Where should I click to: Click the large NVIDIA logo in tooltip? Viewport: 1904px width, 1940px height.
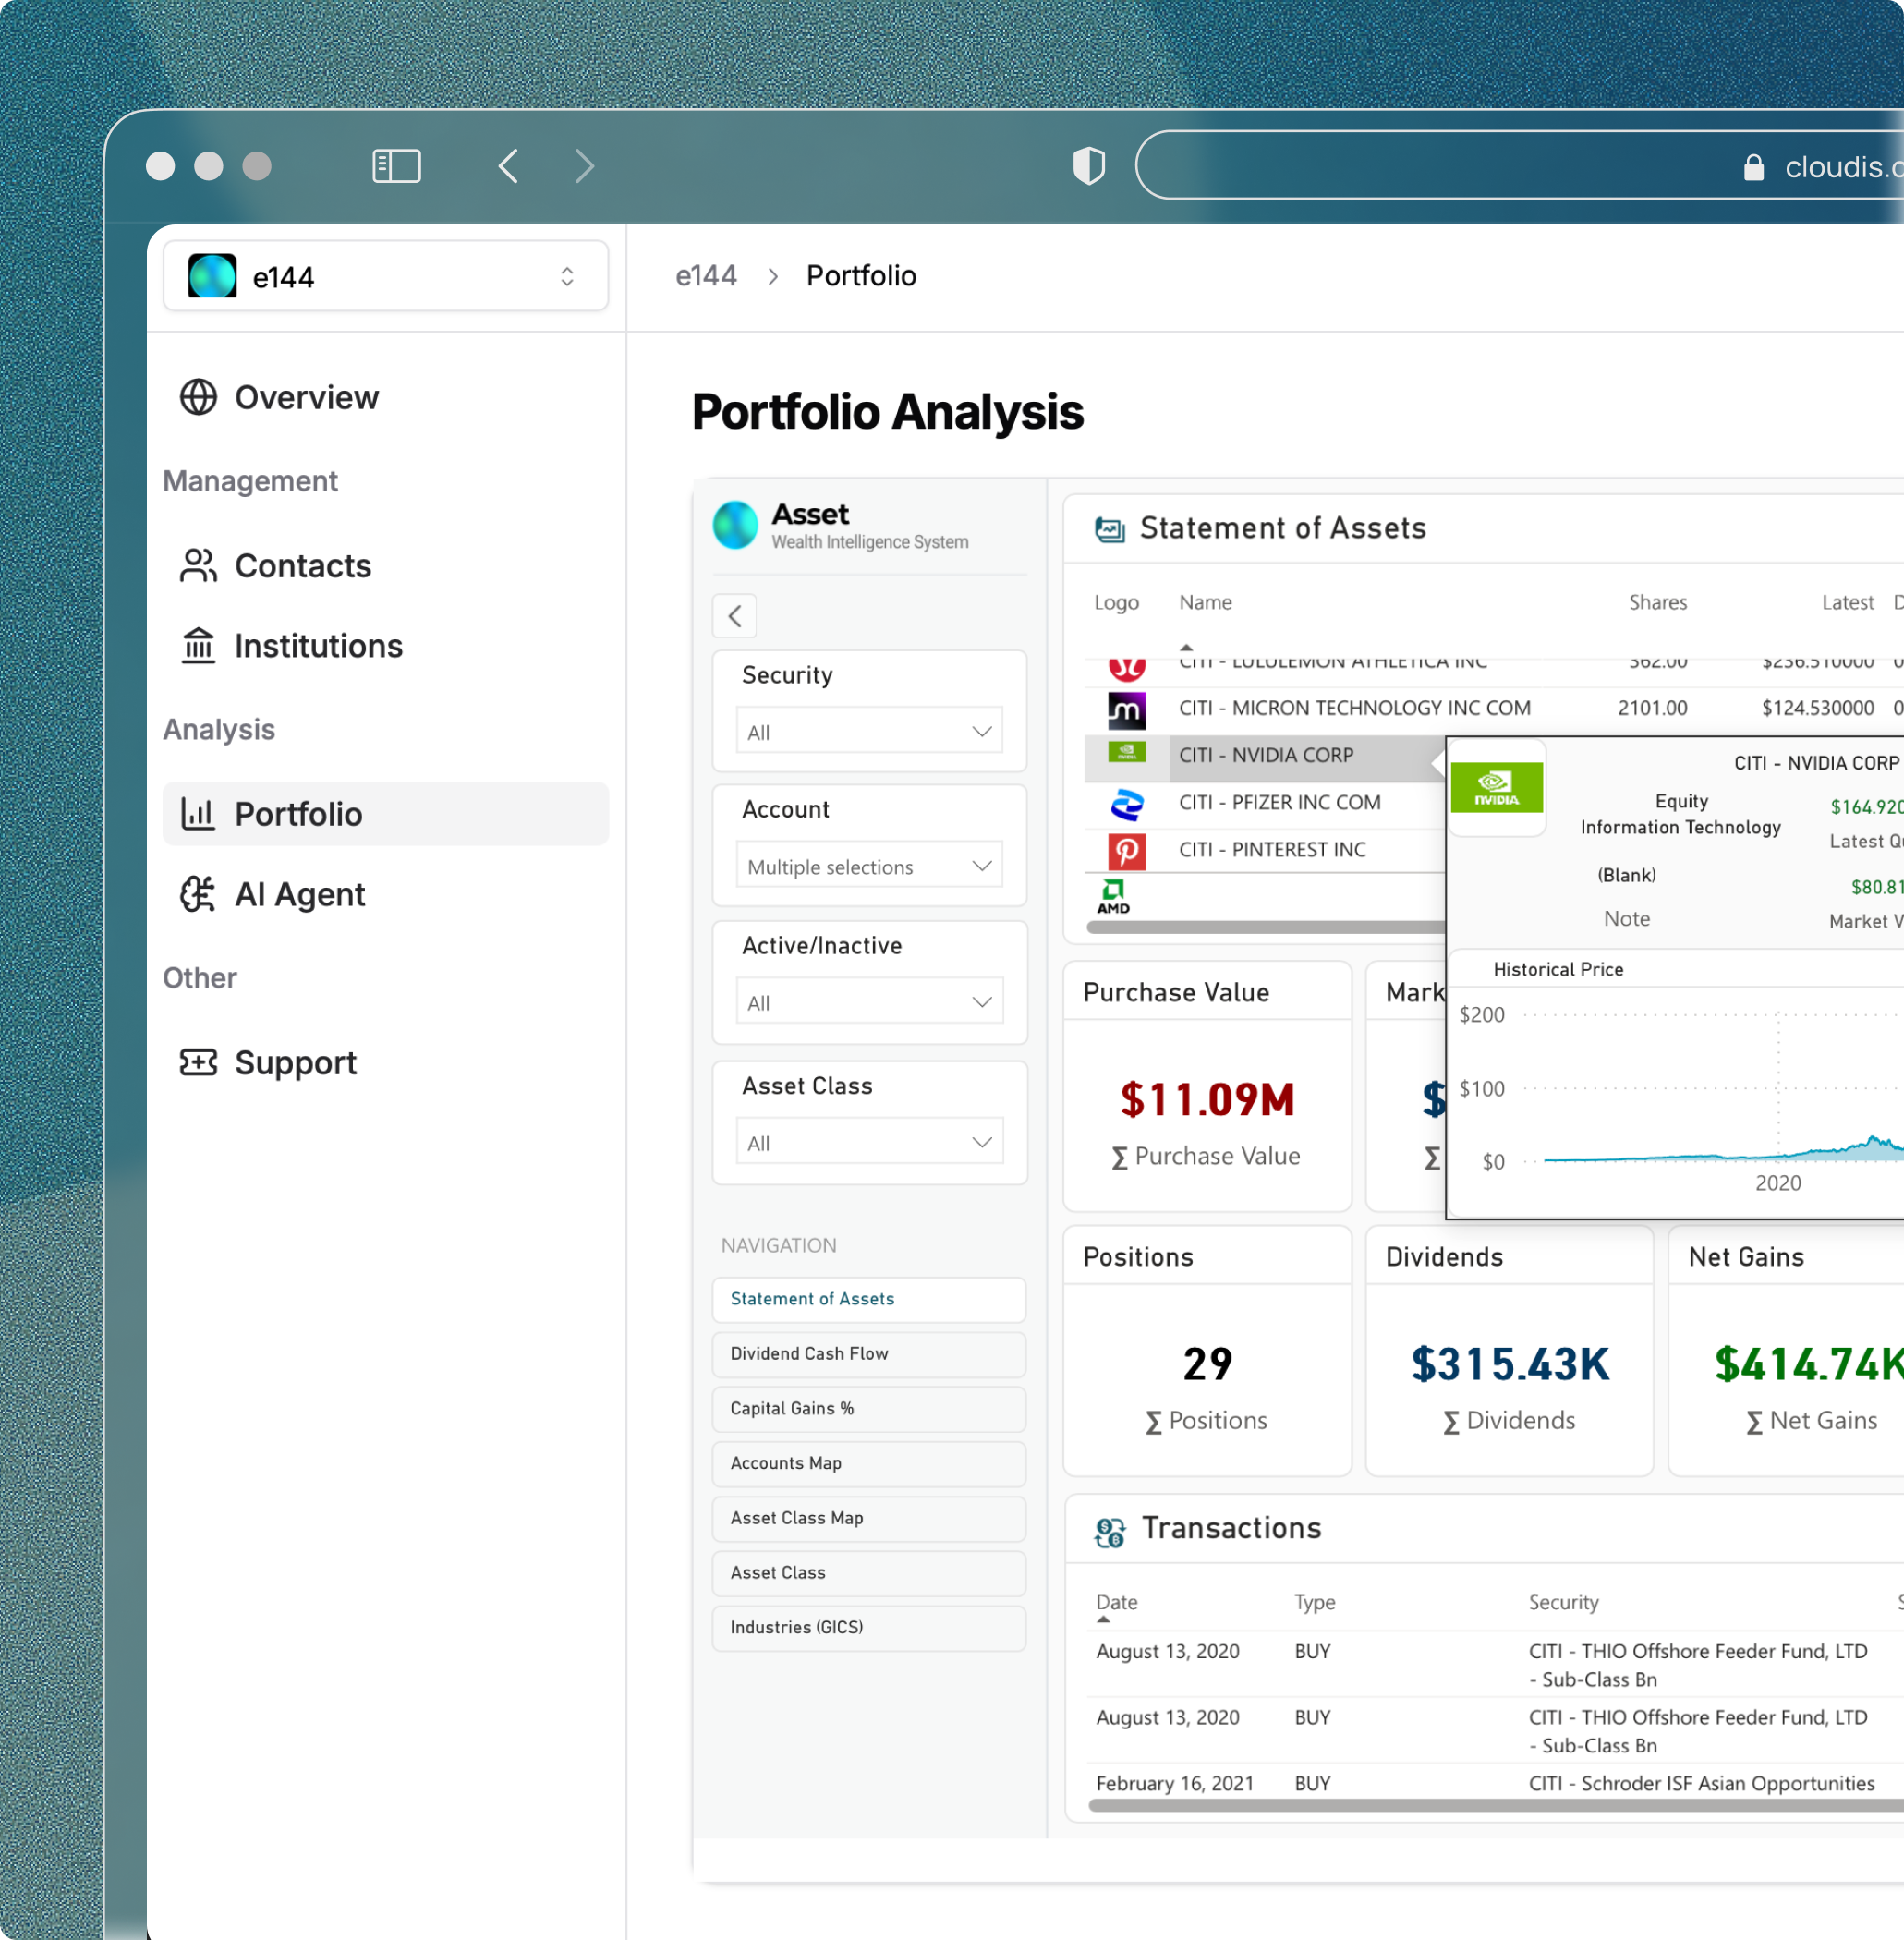[1496, 786]
